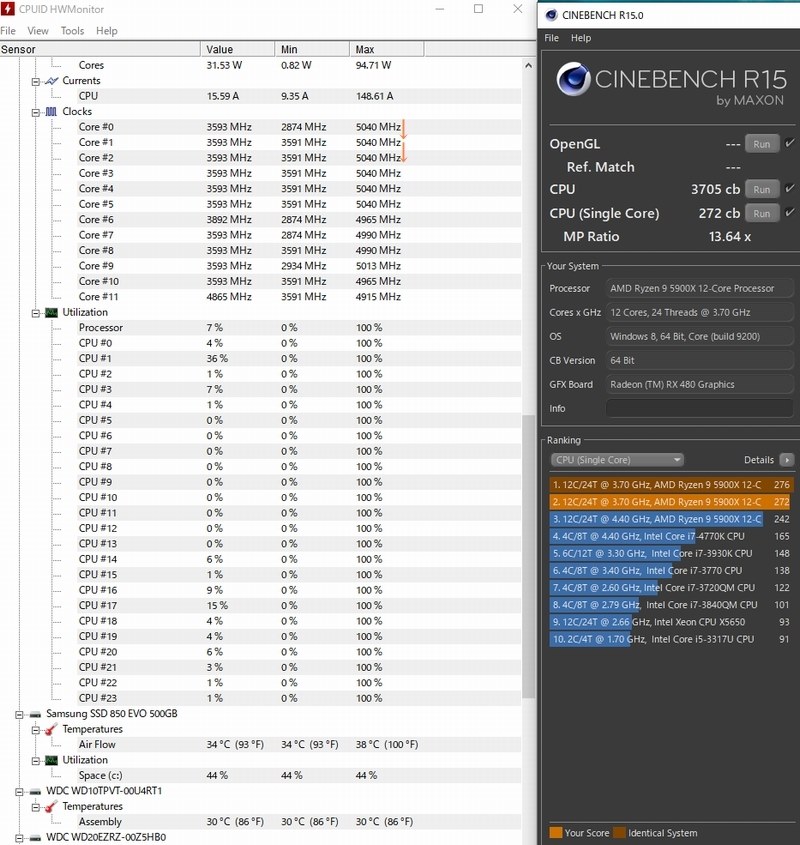Toggle the CPU (Single Core) test checkmark
This screenshot has width=800, height=845.
pos(790,212)
